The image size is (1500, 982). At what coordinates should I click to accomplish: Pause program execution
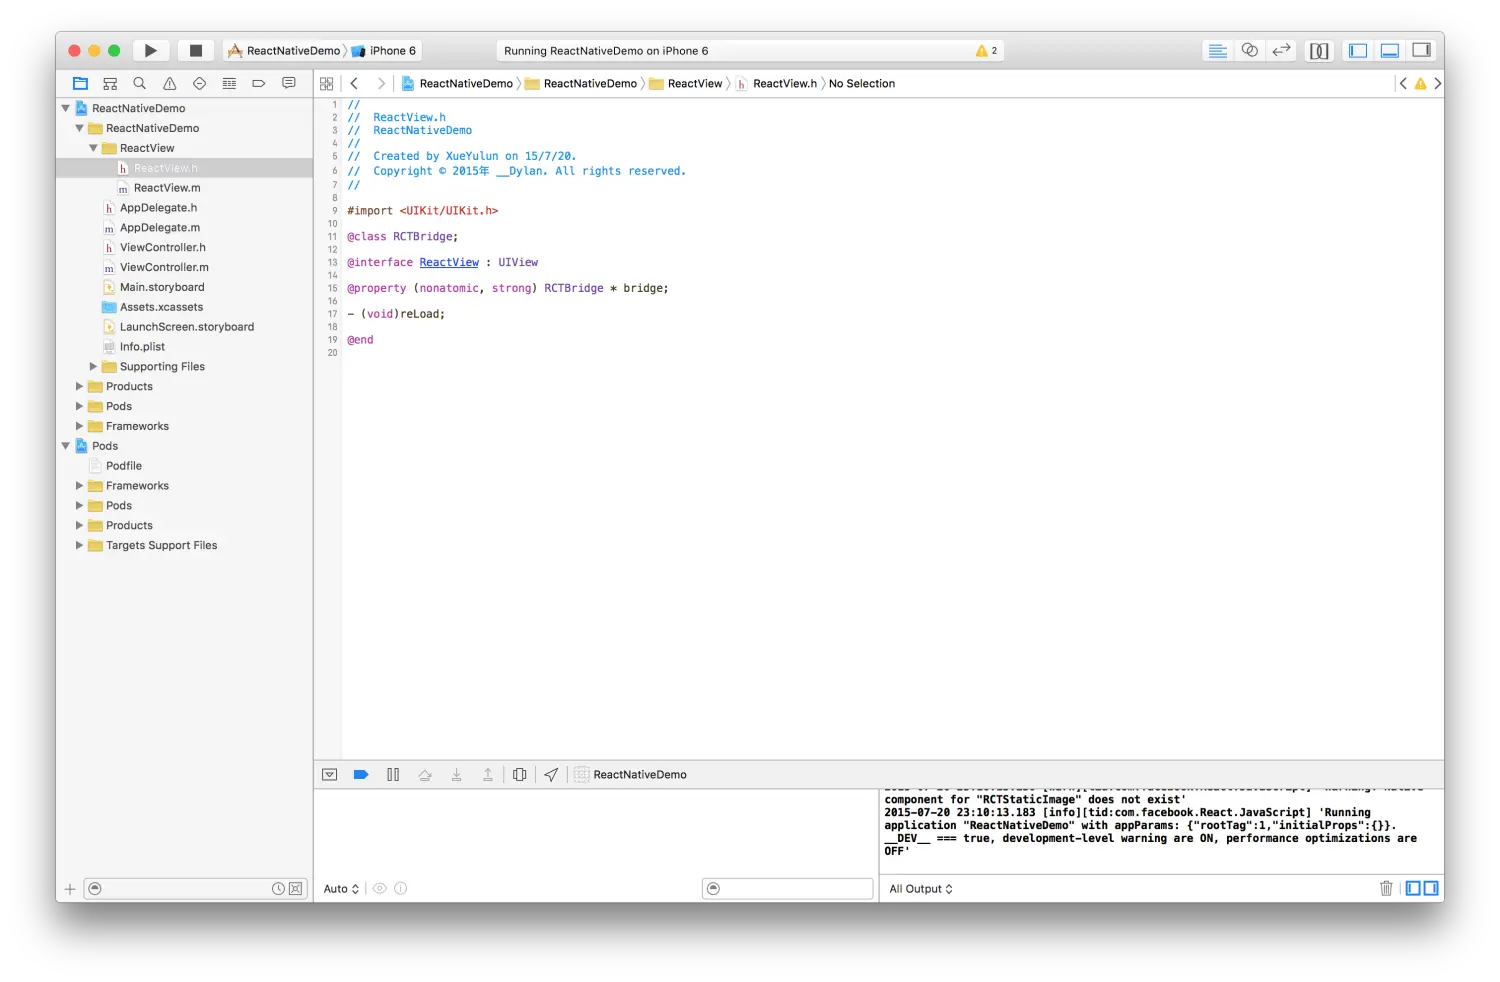pos(393,775)
